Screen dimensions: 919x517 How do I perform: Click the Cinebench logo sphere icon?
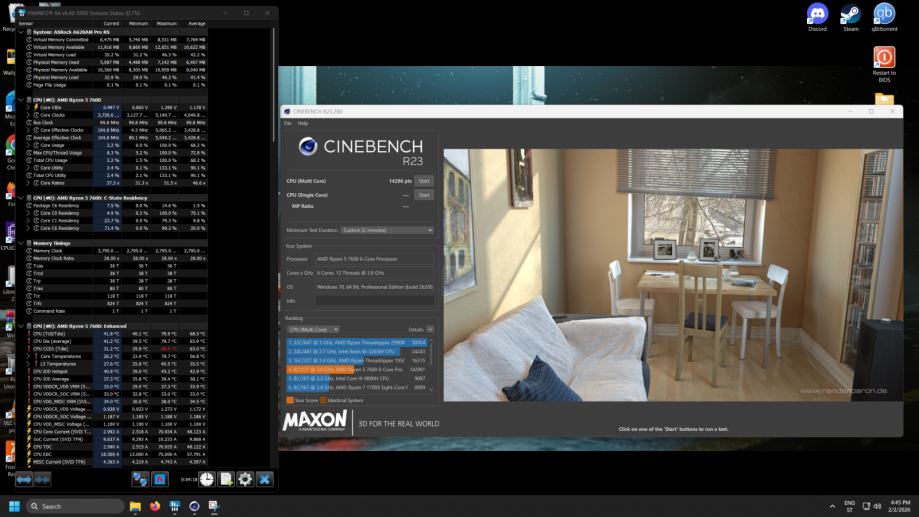pos(308,147)
